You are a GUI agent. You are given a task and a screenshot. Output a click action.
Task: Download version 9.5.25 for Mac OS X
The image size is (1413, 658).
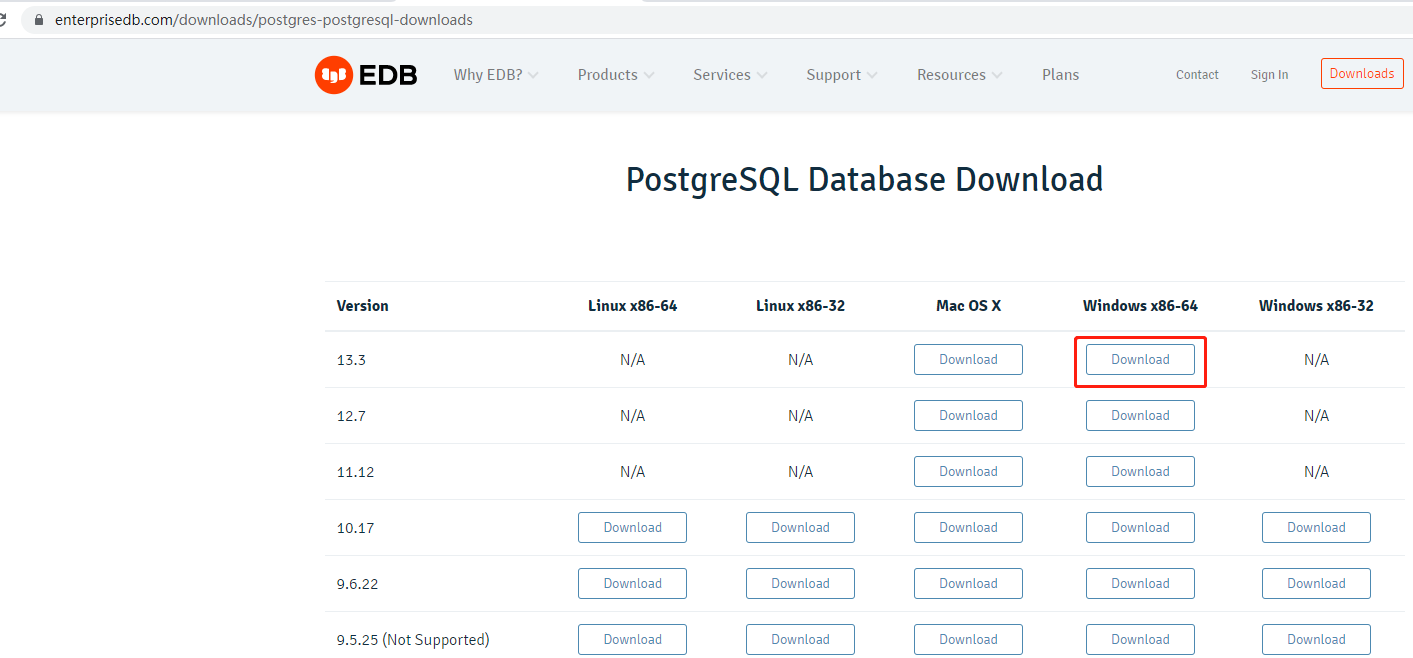(x=968, y=640)
